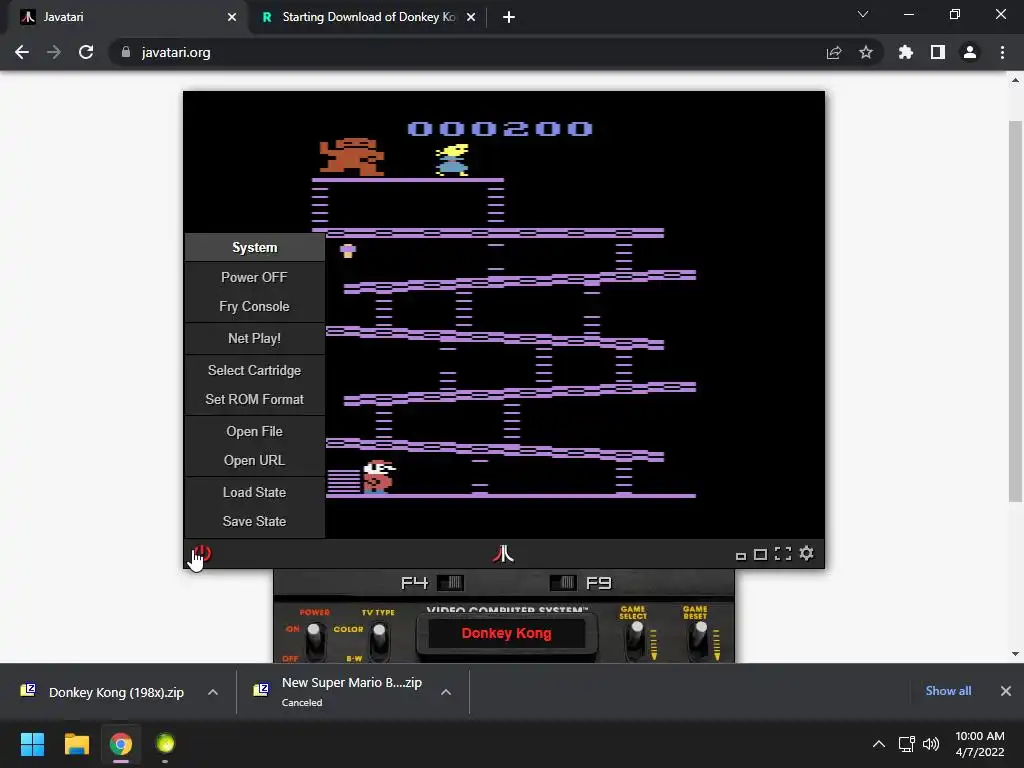
Task: Show hidden system tray icons
Action: coord(879,744)
